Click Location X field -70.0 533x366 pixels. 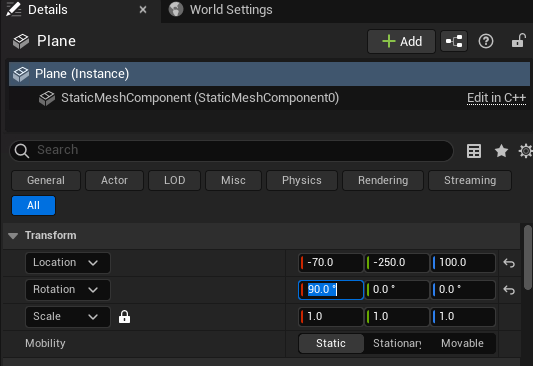click(331, 263)
